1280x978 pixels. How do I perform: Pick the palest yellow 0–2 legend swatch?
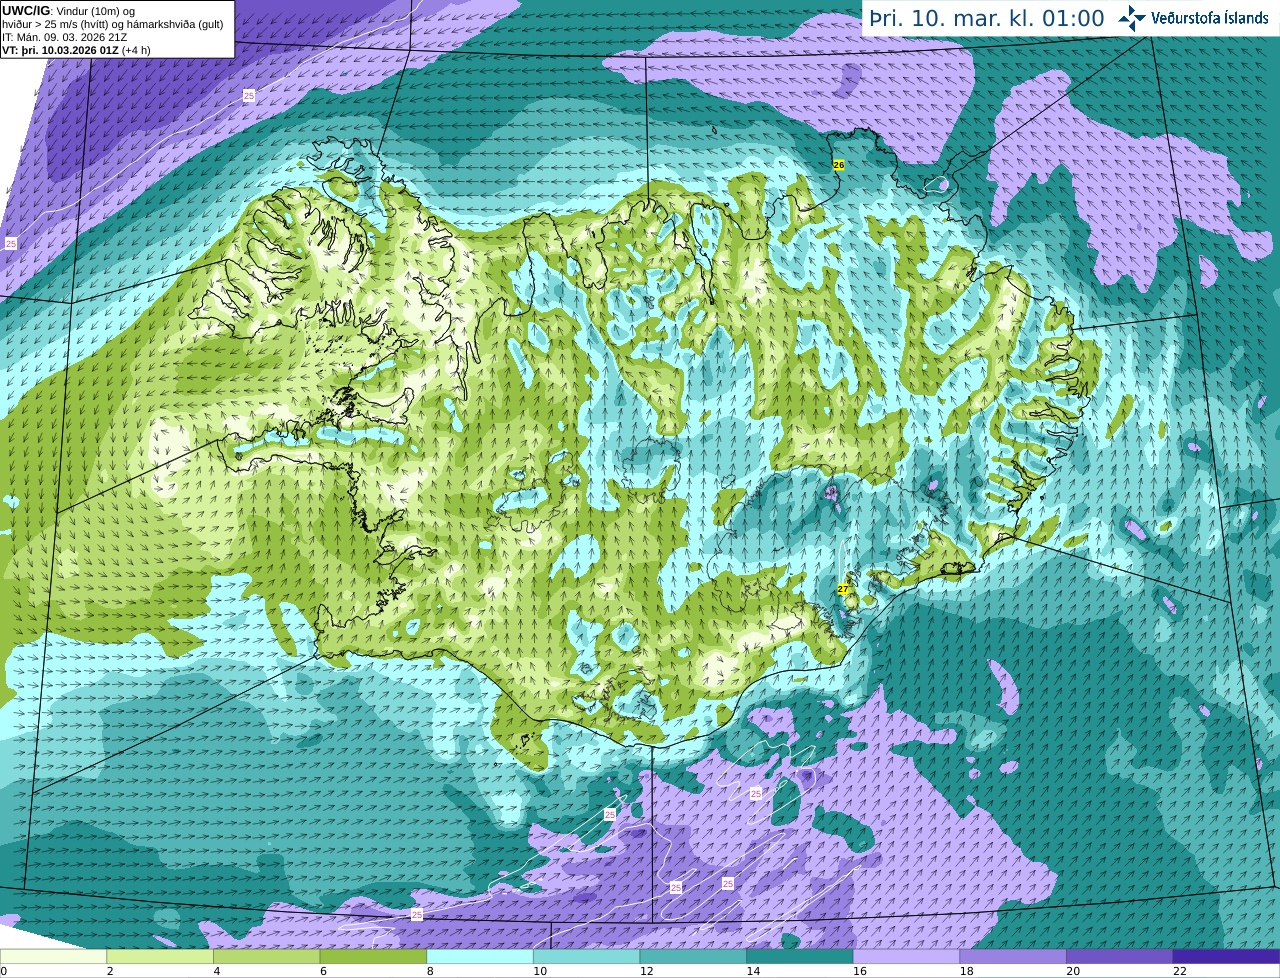(x=53, y=956)
